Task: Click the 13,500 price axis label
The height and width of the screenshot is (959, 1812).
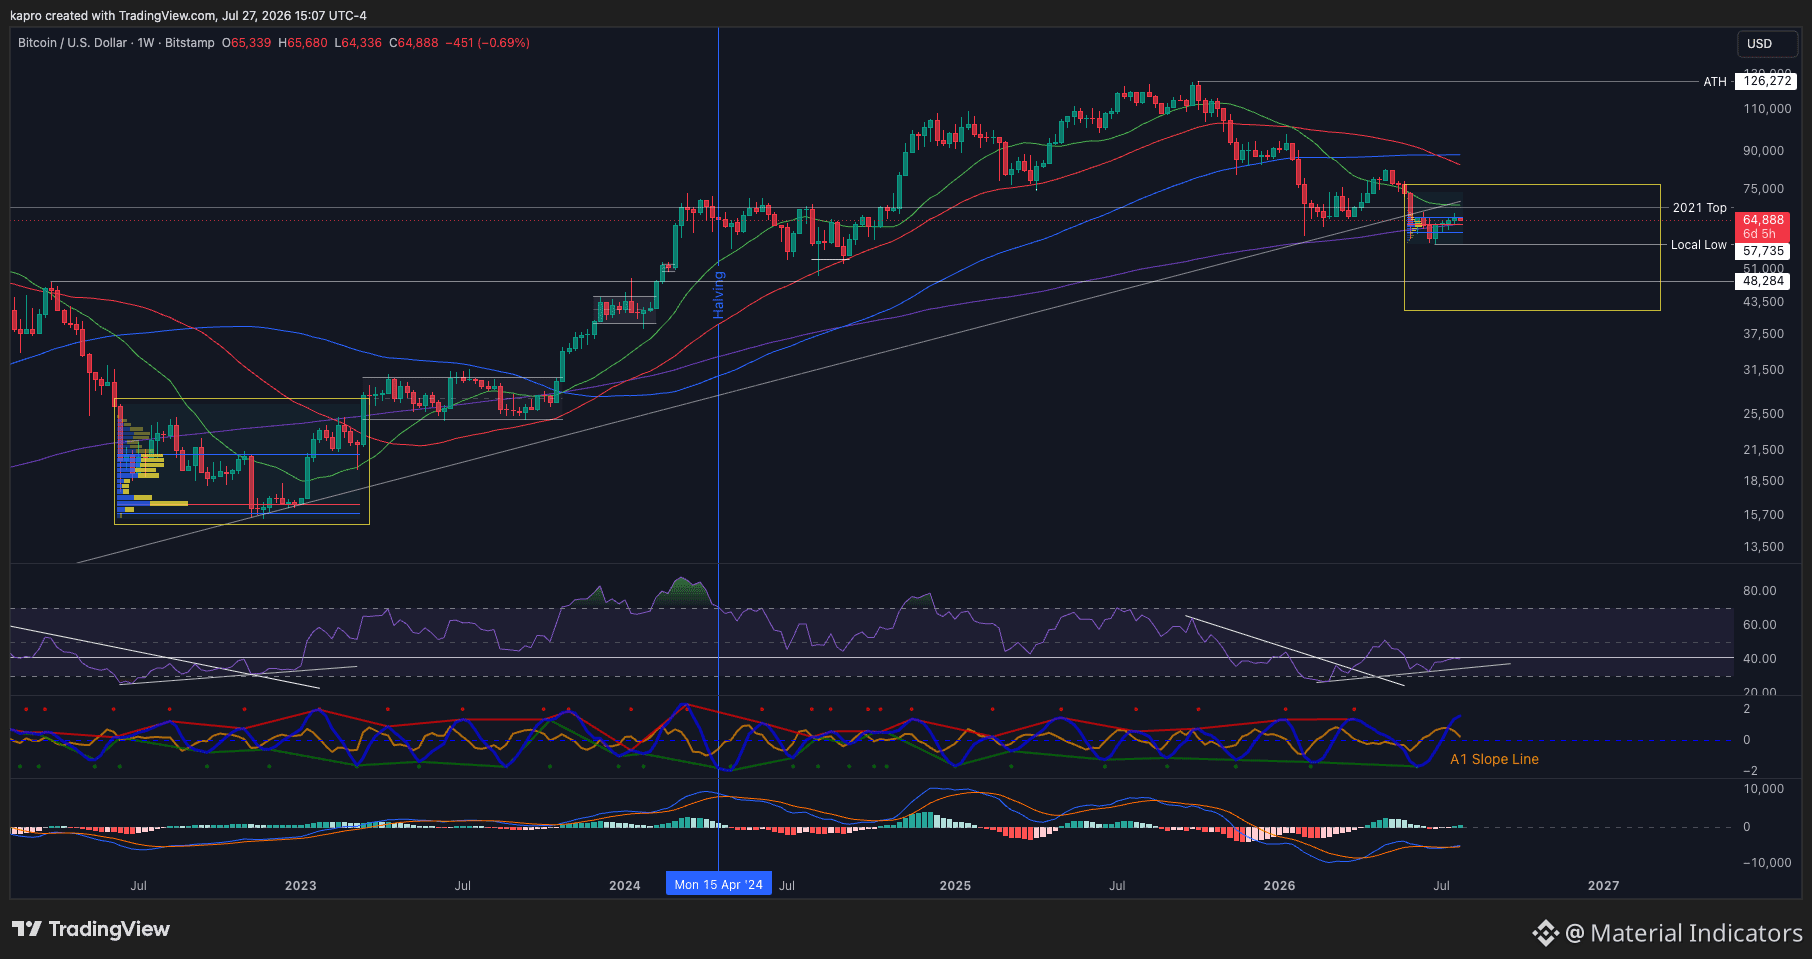Action: (1764, 547)
